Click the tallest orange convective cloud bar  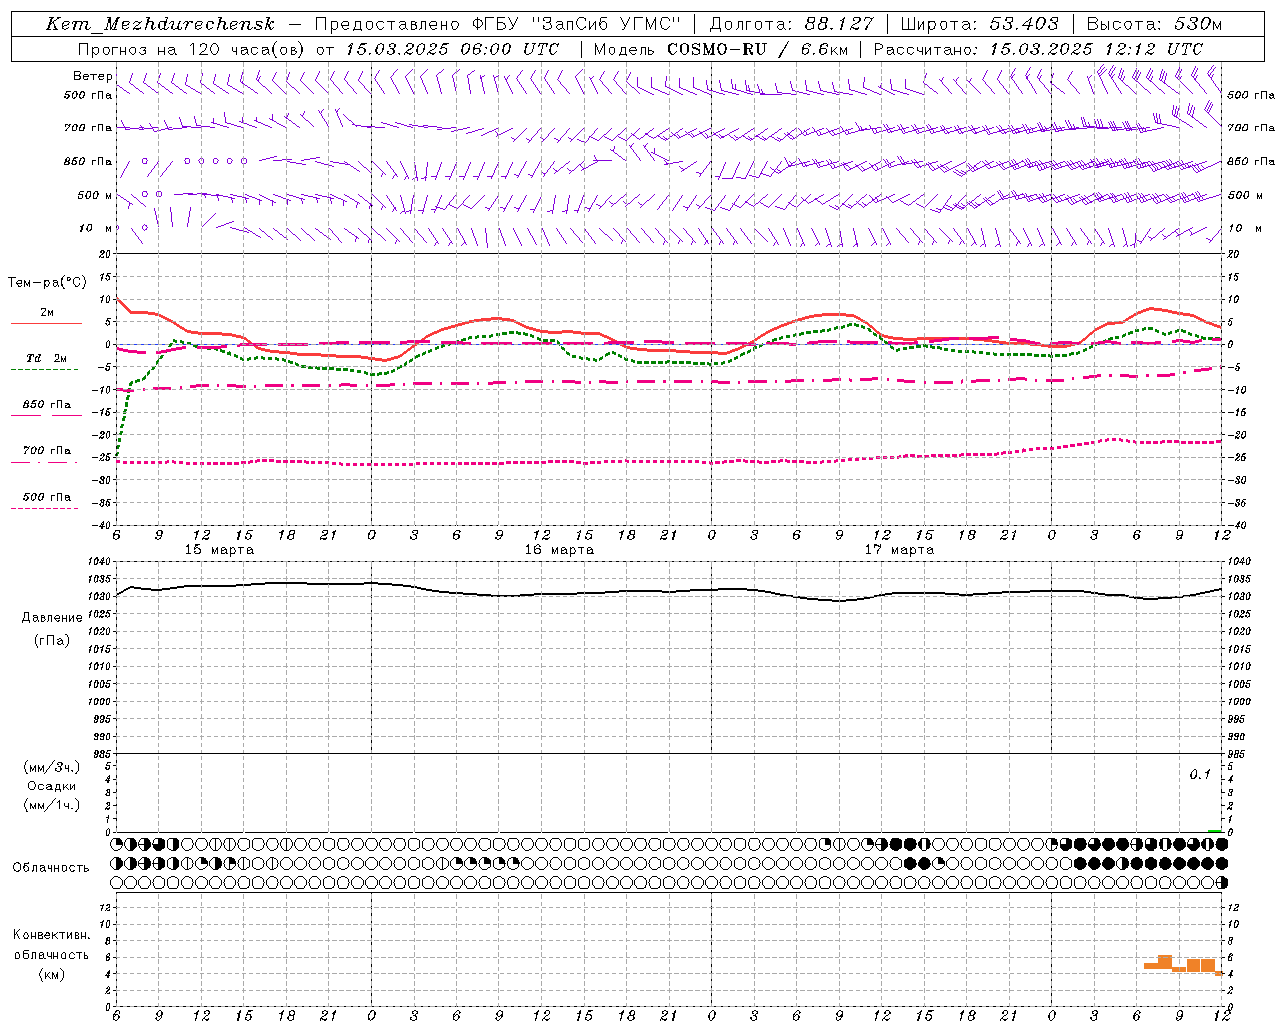(x=1165, y=963)
